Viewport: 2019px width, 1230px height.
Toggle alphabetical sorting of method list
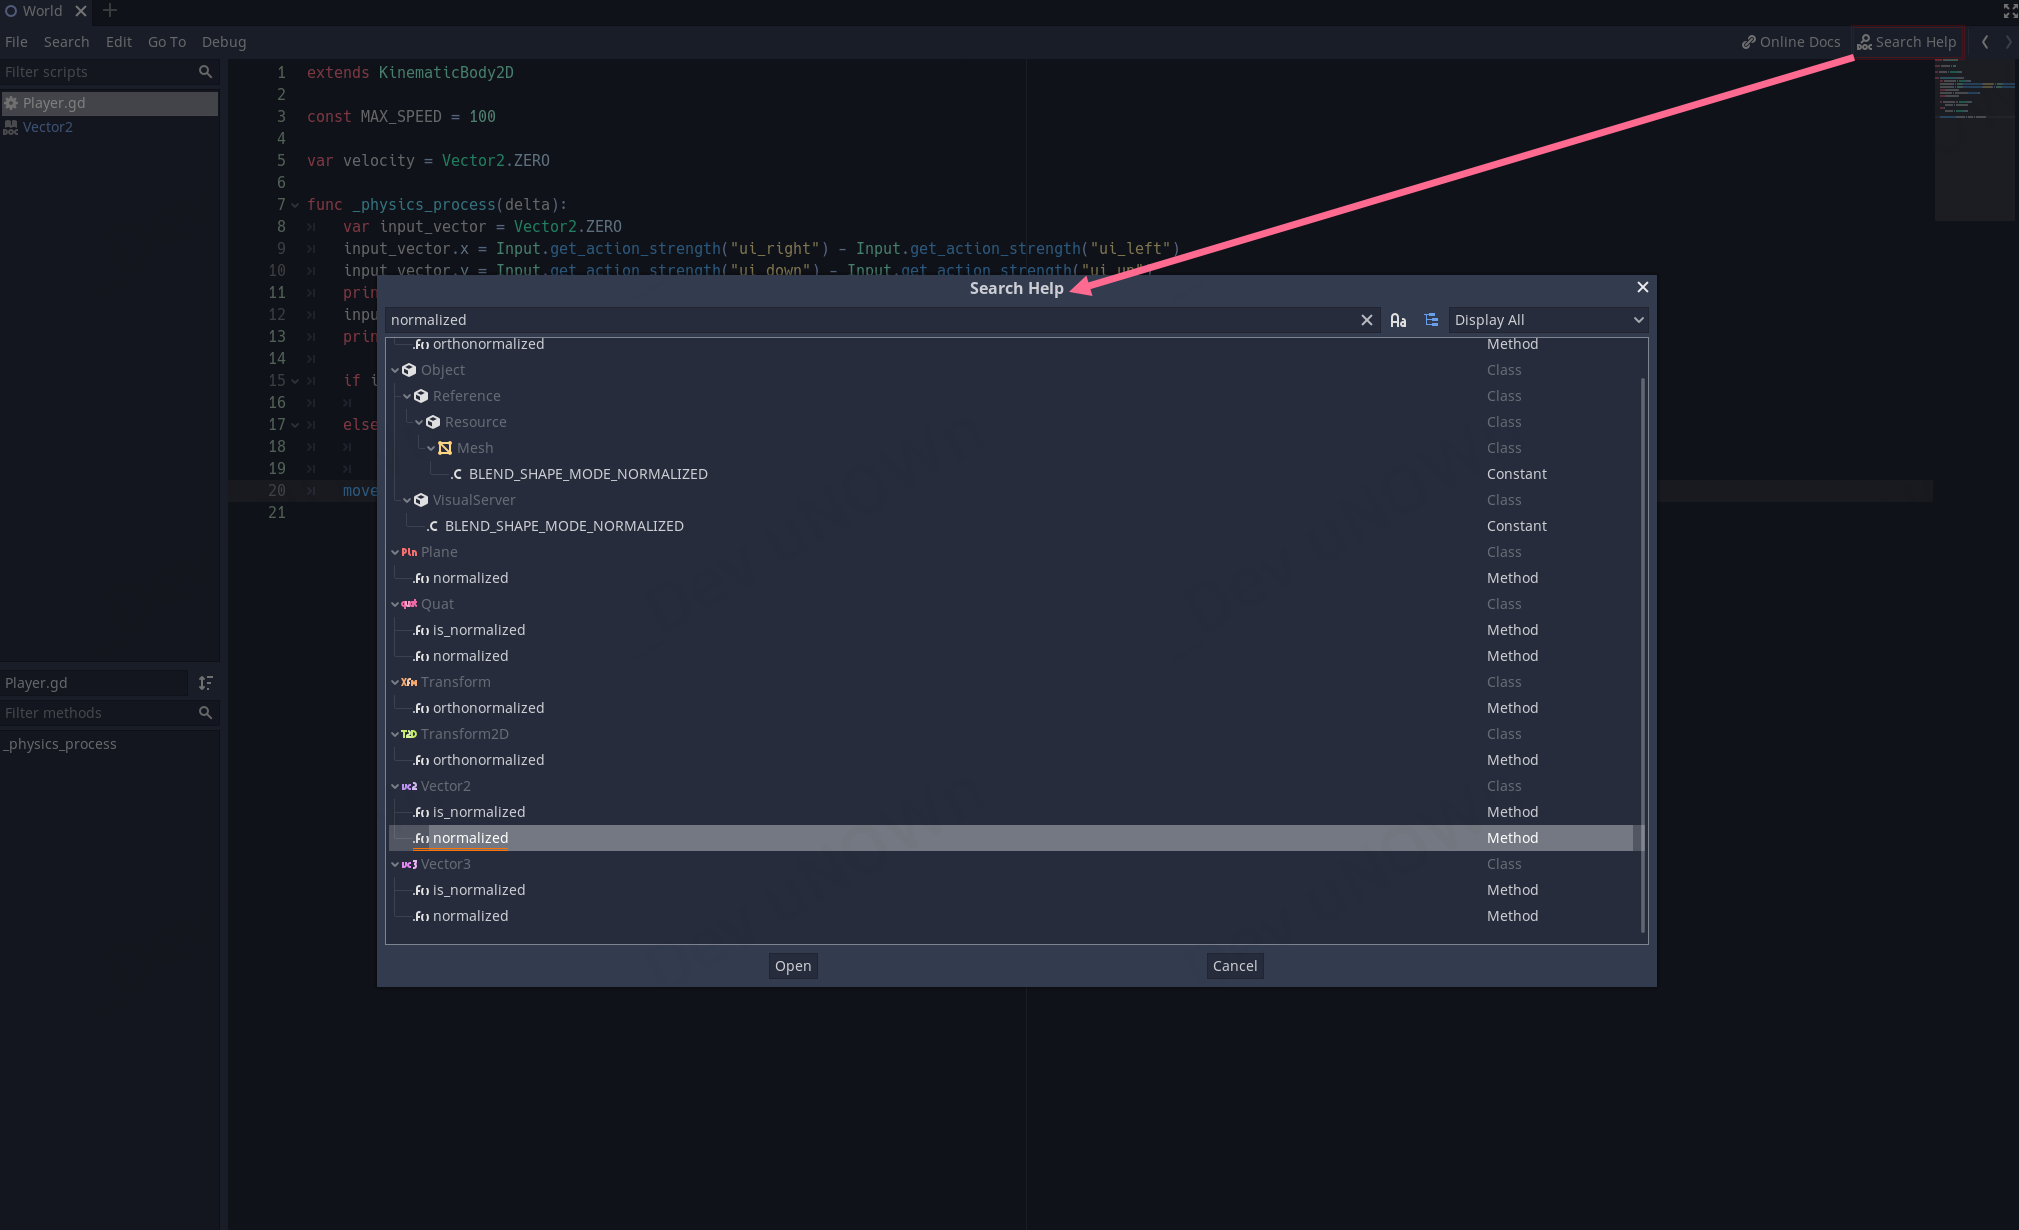(205, 683)
